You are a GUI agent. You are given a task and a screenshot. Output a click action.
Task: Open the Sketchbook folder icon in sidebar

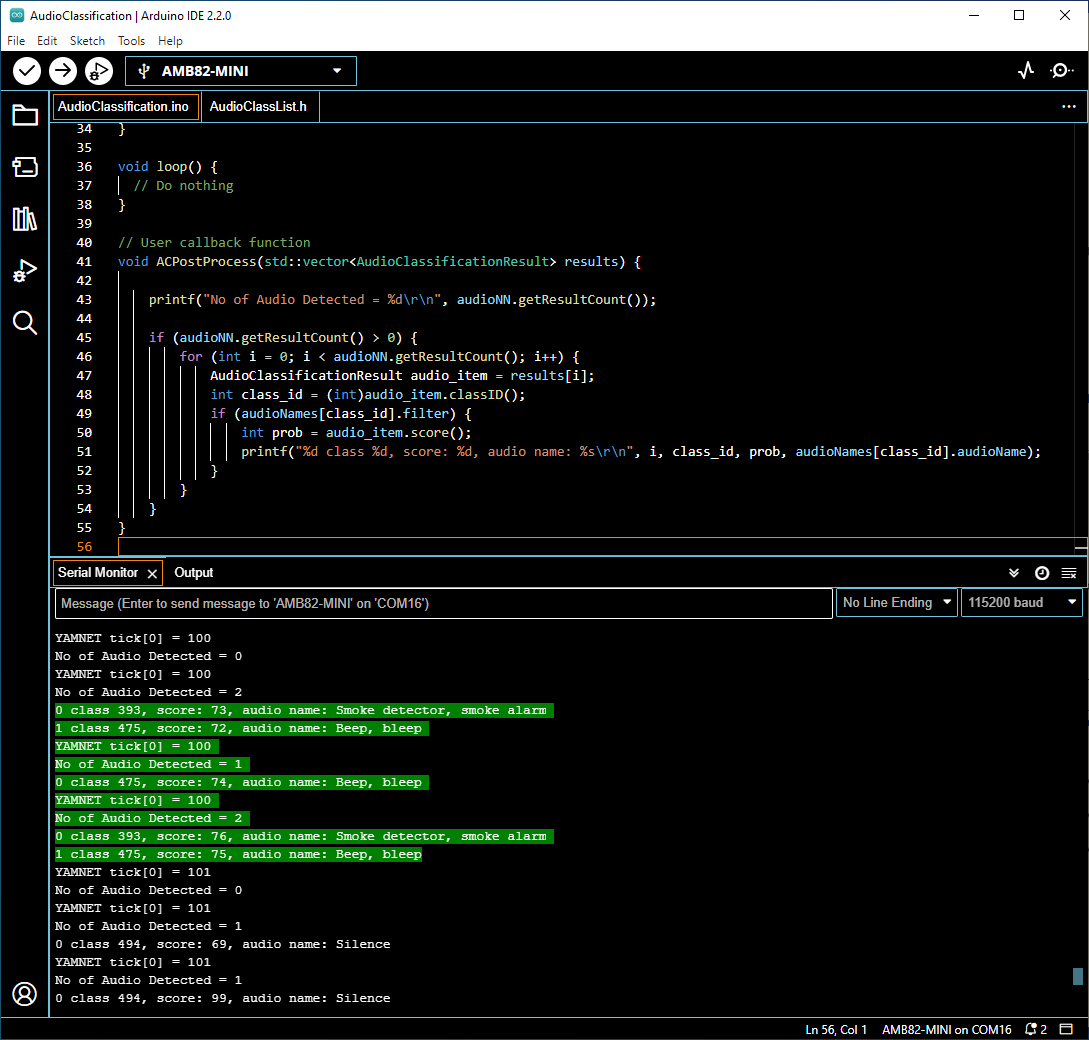(x=25, y=115)
